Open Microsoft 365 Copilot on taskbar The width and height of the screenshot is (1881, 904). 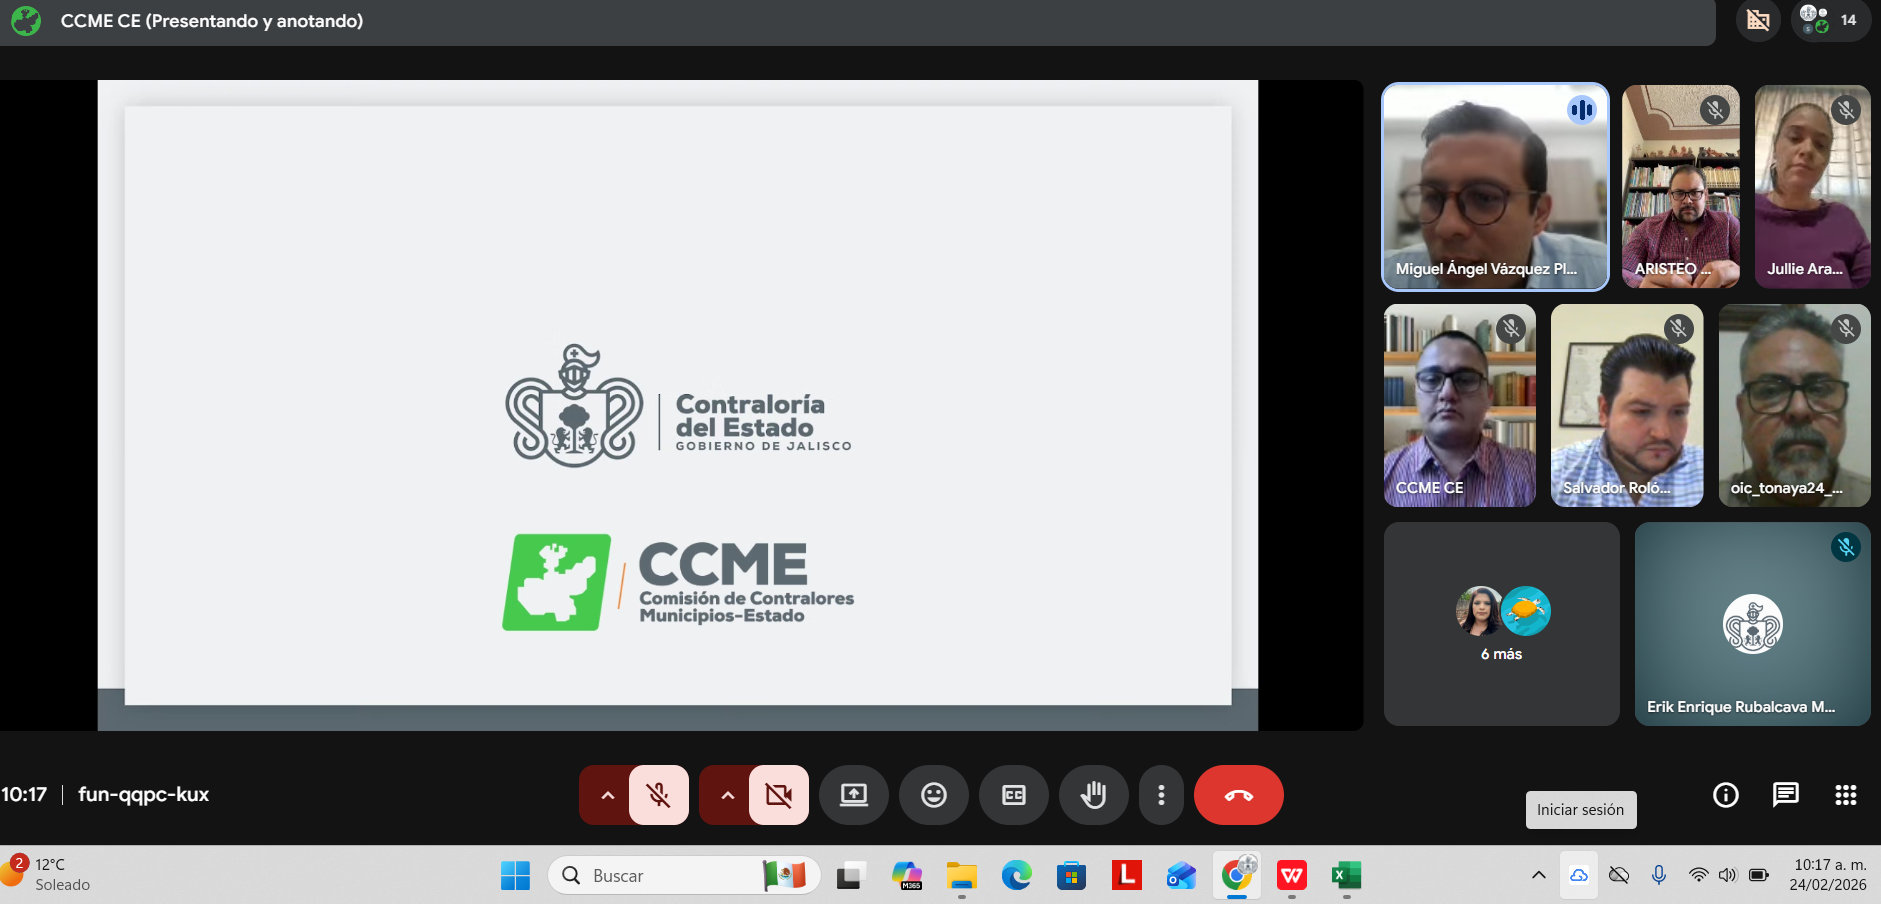tap(907, 876)
